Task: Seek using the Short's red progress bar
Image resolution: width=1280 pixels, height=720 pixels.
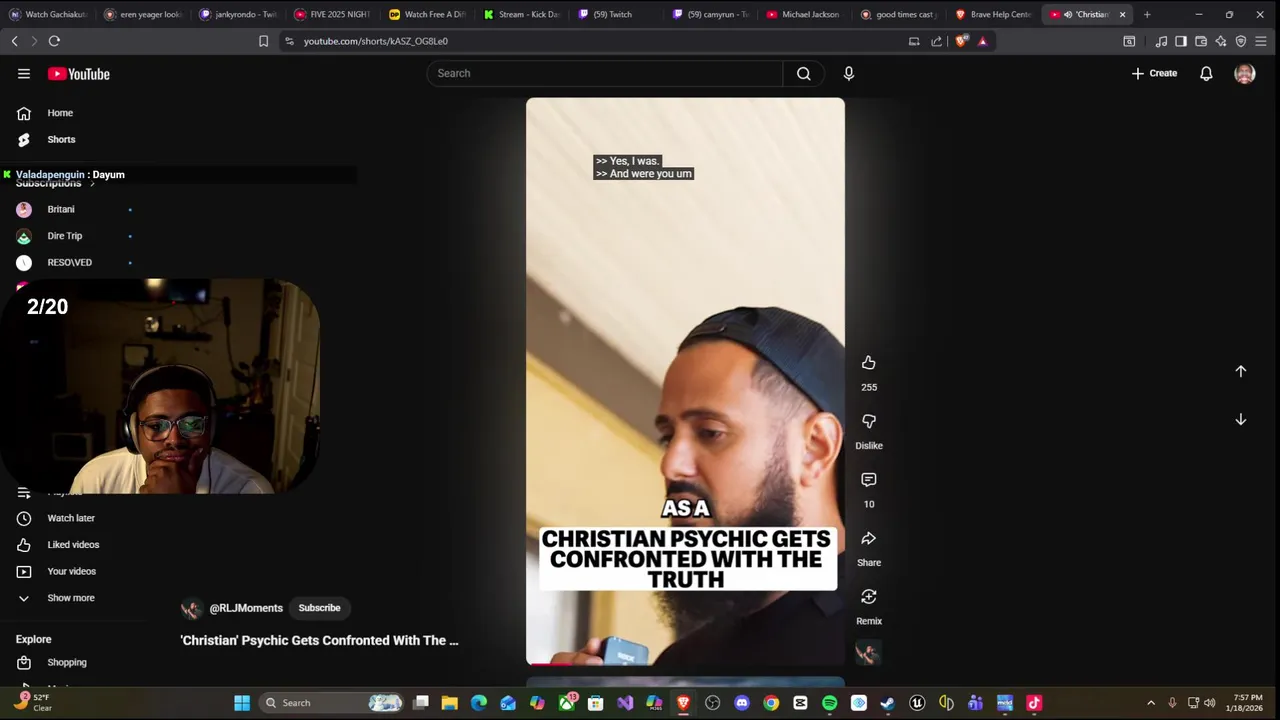Action: (685, 664)
